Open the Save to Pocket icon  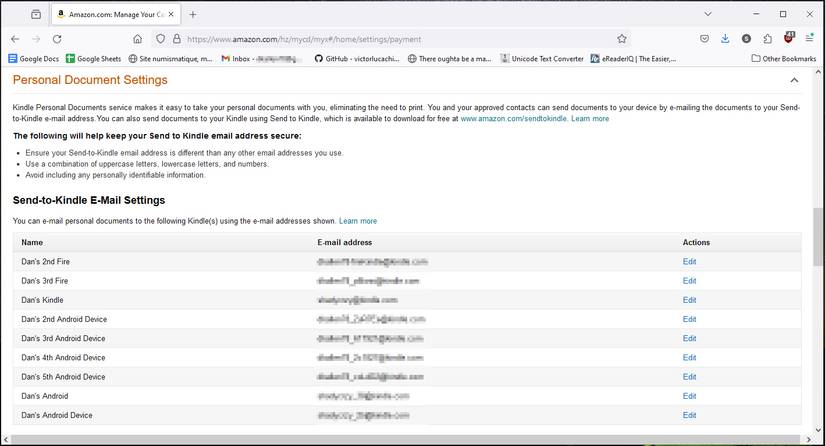tap(704, 39)
